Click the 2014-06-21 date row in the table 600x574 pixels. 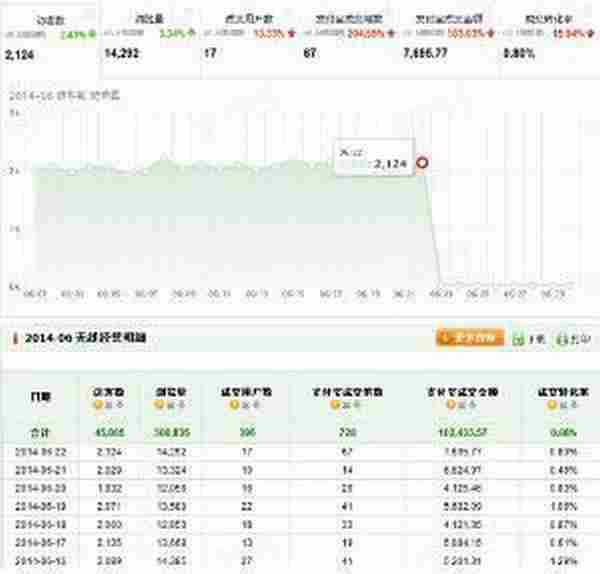tap(37, 466)
